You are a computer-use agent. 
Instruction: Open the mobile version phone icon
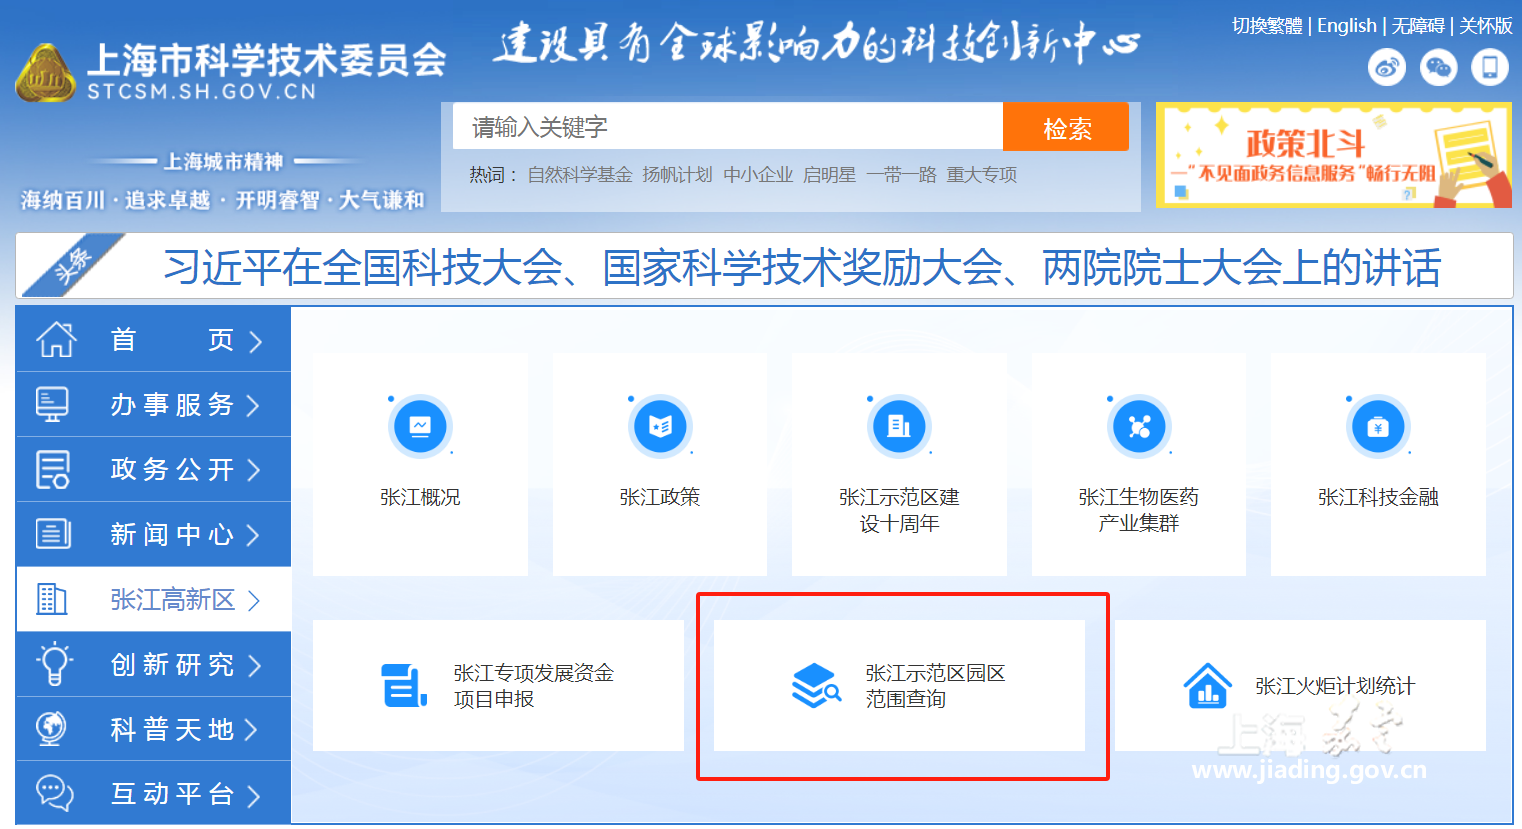coord(1489,67)
